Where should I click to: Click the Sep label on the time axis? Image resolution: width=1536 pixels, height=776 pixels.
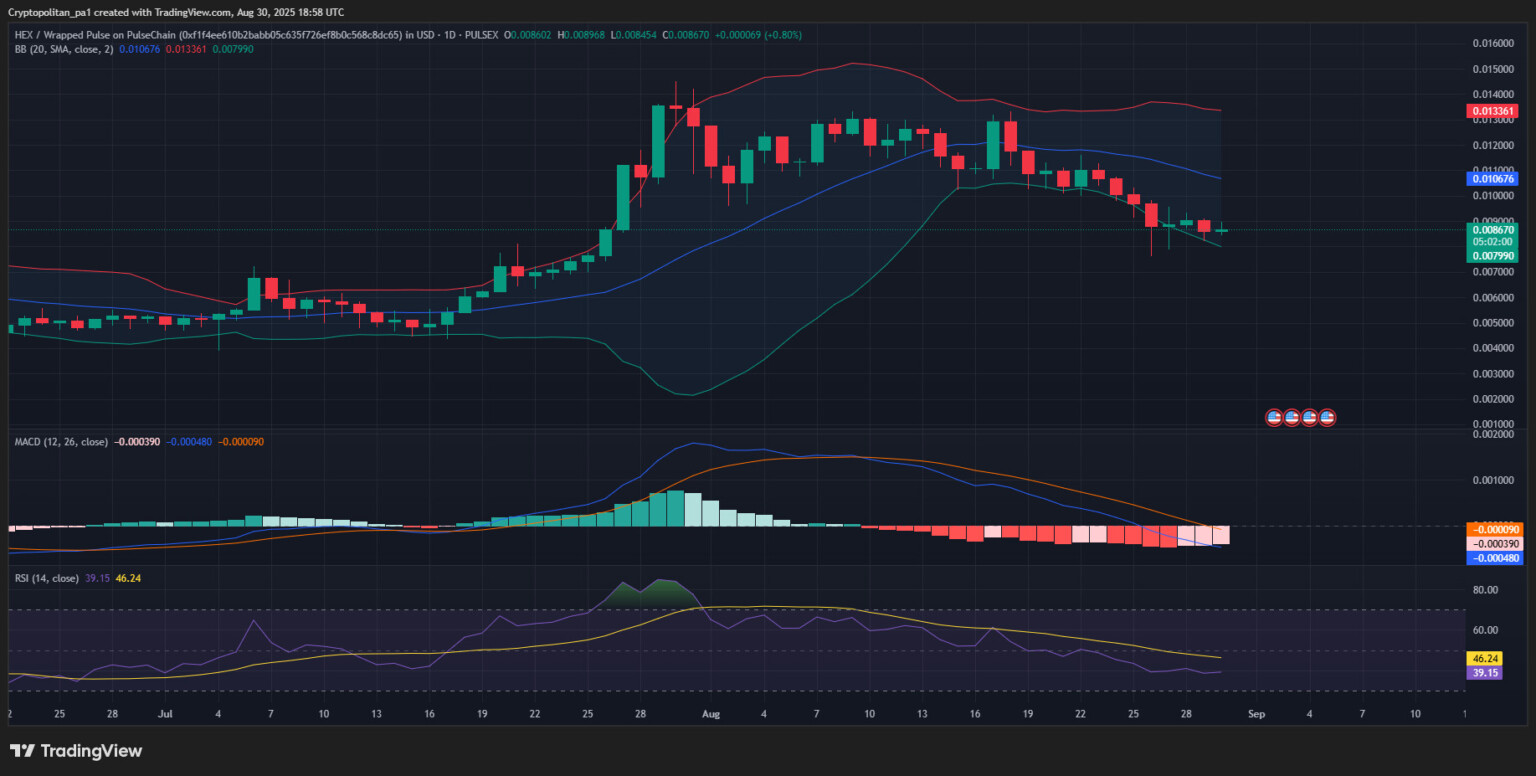point(1256,713)
